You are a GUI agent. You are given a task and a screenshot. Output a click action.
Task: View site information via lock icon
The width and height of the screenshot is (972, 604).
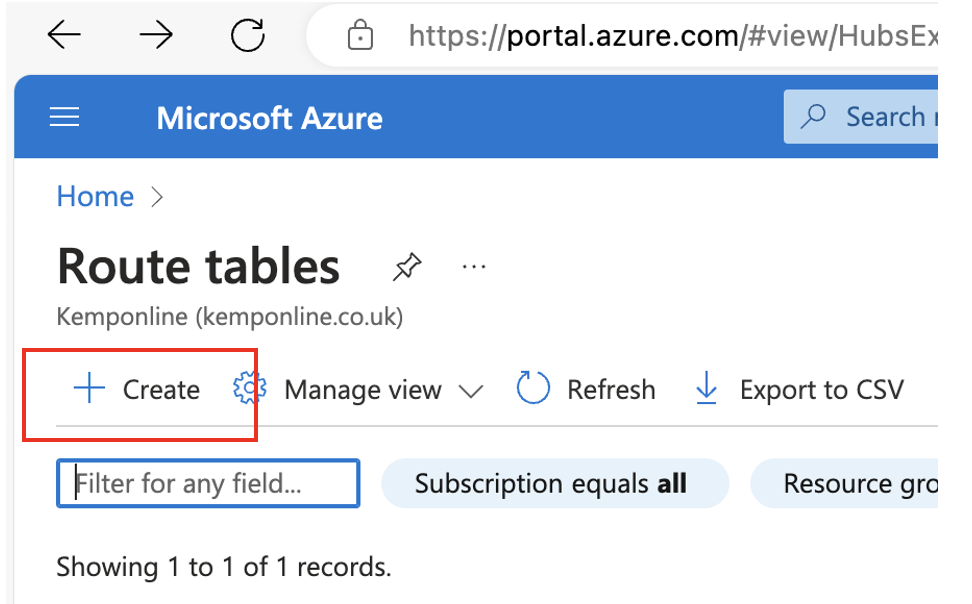tap(359, 37)
